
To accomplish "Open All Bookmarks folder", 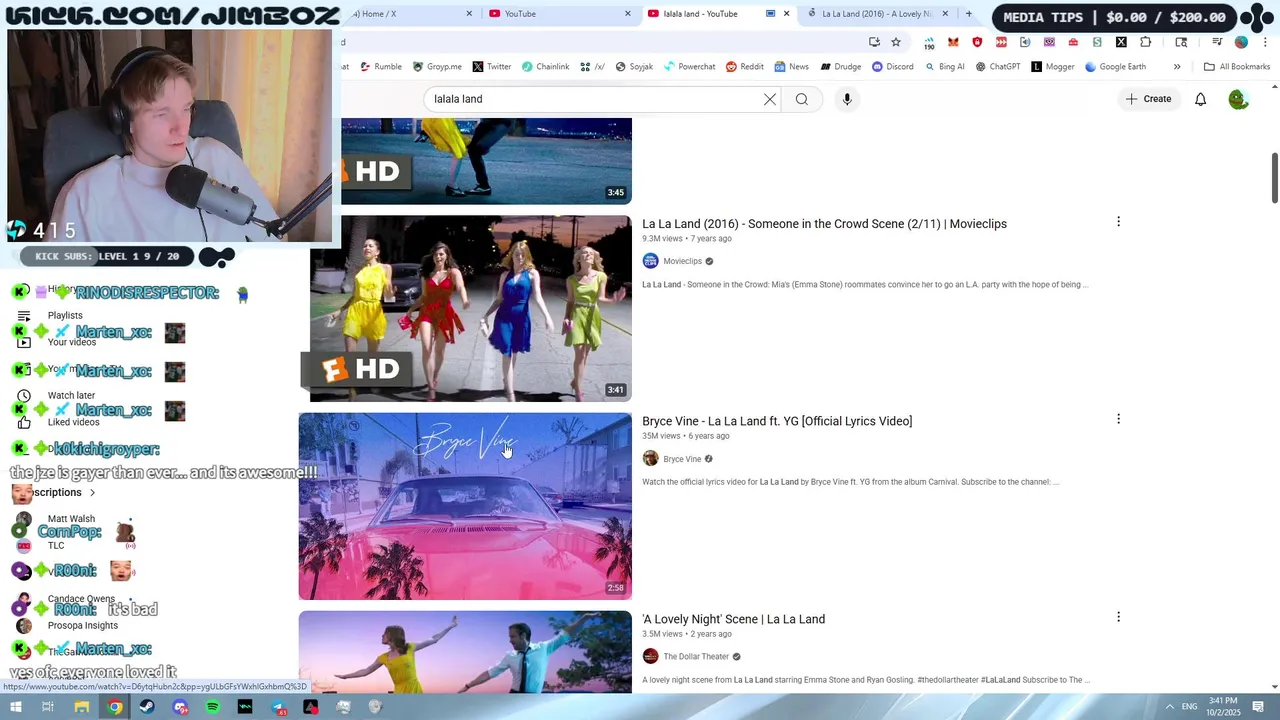I will [1237, 67].
